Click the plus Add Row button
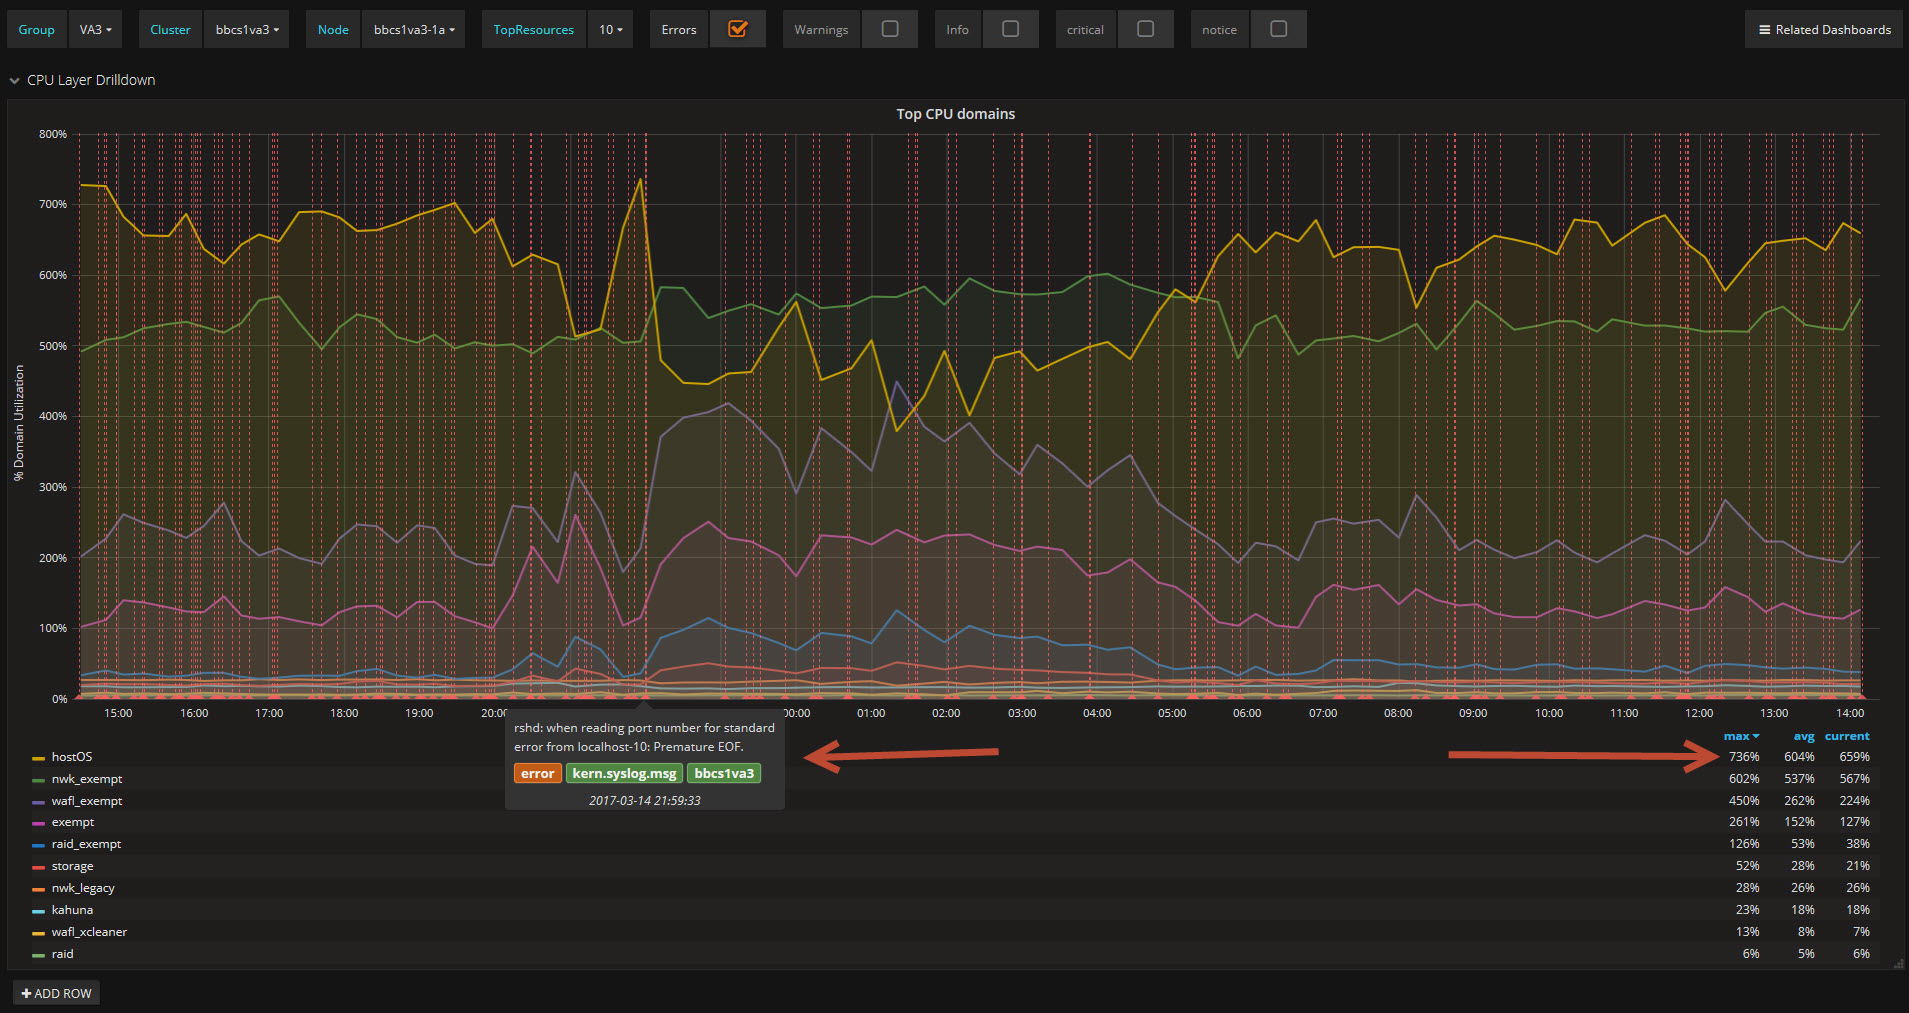Screen dimensions: 1909x1013 [x=57, y=993]
